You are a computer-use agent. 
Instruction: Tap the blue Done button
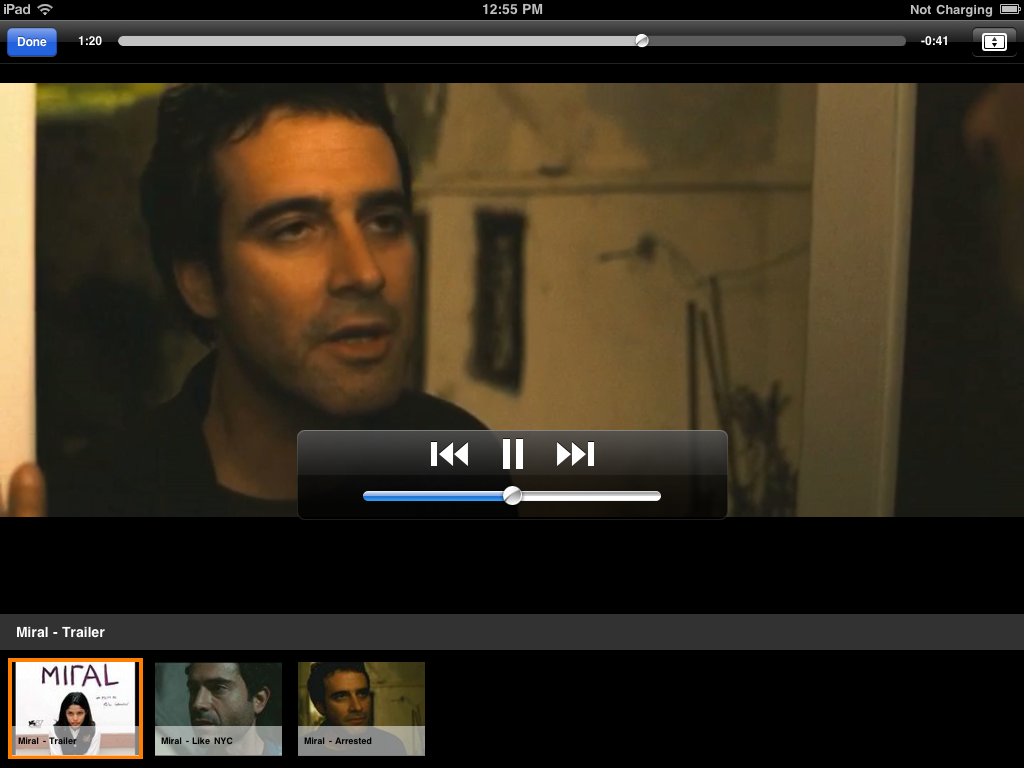(x=31, y=42)
